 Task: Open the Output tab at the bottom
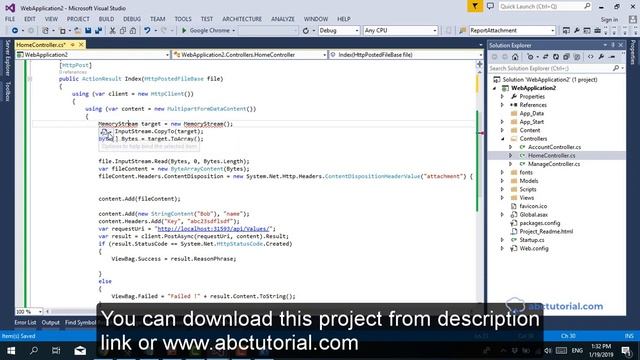(x=51, y=323)
